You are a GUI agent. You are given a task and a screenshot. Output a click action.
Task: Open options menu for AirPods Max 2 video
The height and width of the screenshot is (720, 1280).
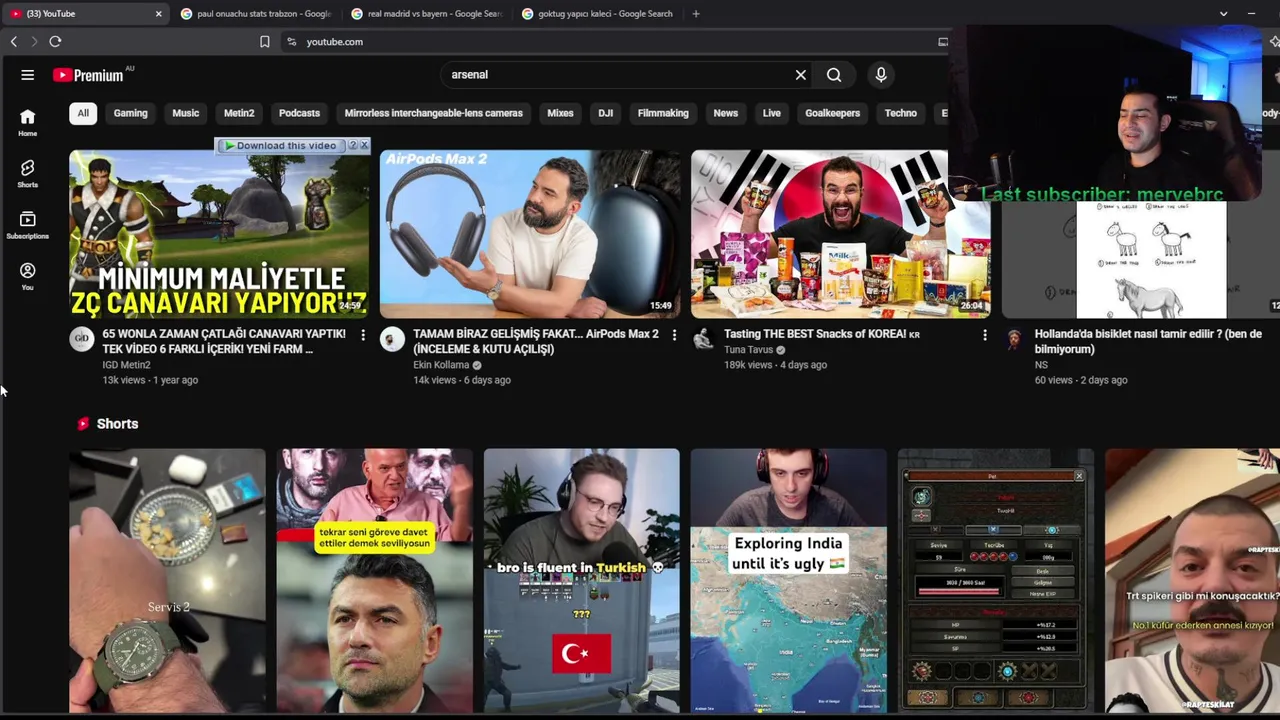click(674, 335)
